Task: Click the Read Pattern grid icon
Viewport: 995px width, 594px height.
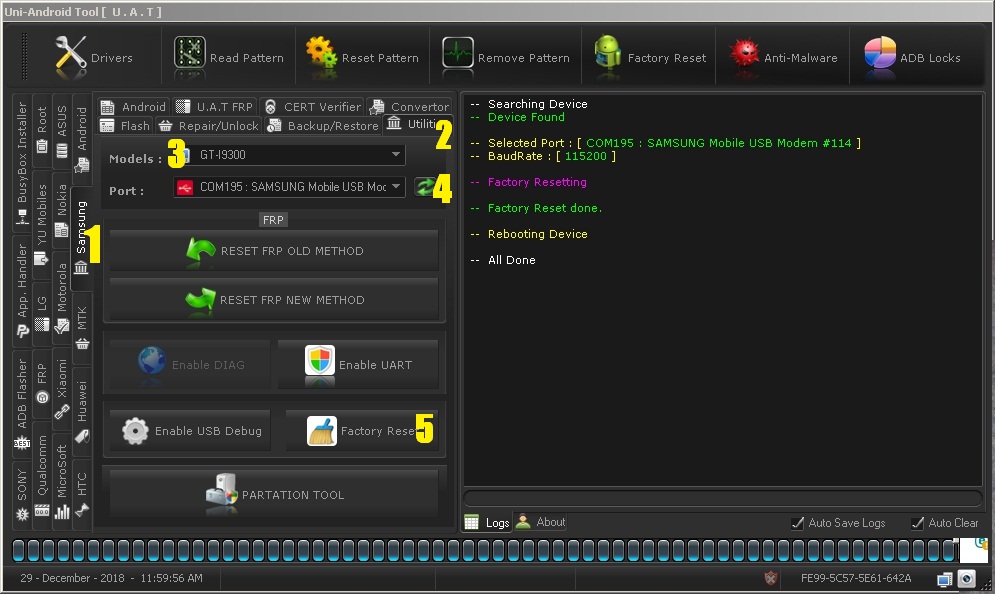Action: click(190, 53)
